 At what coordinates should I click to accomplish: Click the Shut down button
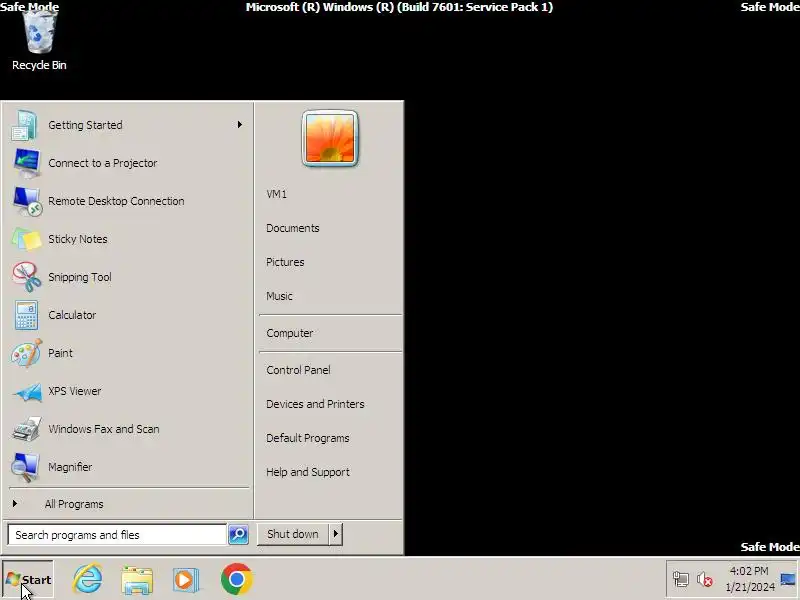click(x=293, y=534)
